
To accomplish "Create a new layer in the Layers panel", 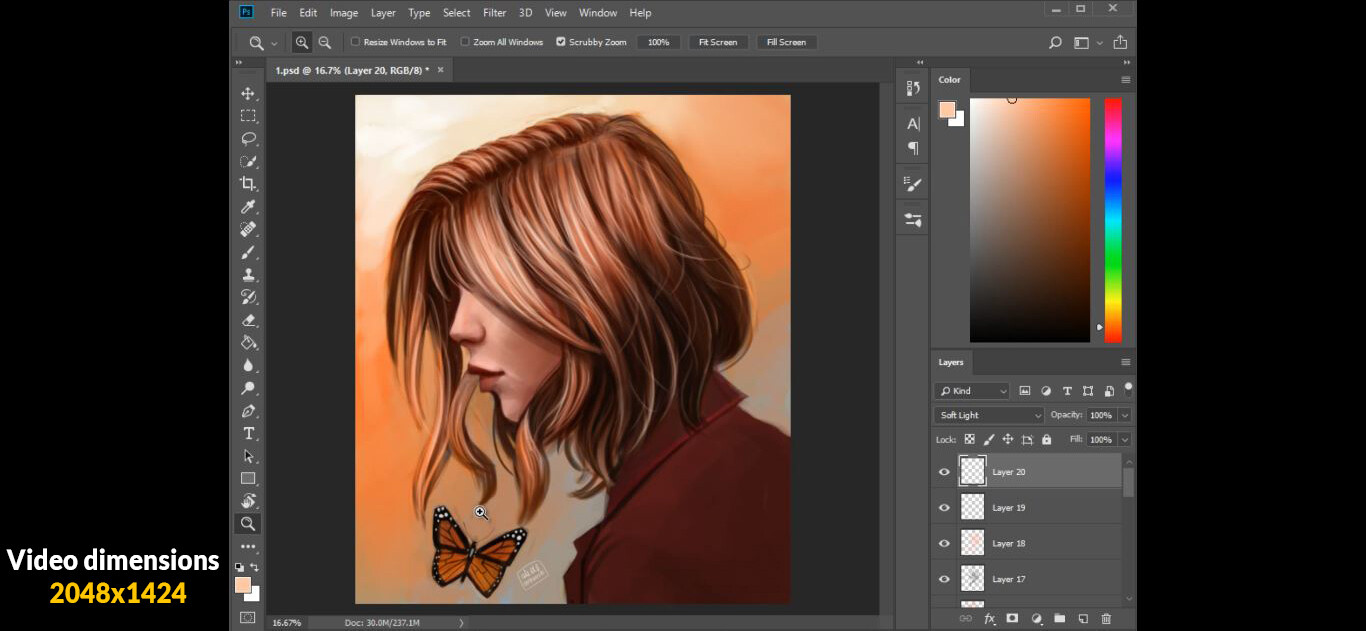I will [x=1082, y=619].
